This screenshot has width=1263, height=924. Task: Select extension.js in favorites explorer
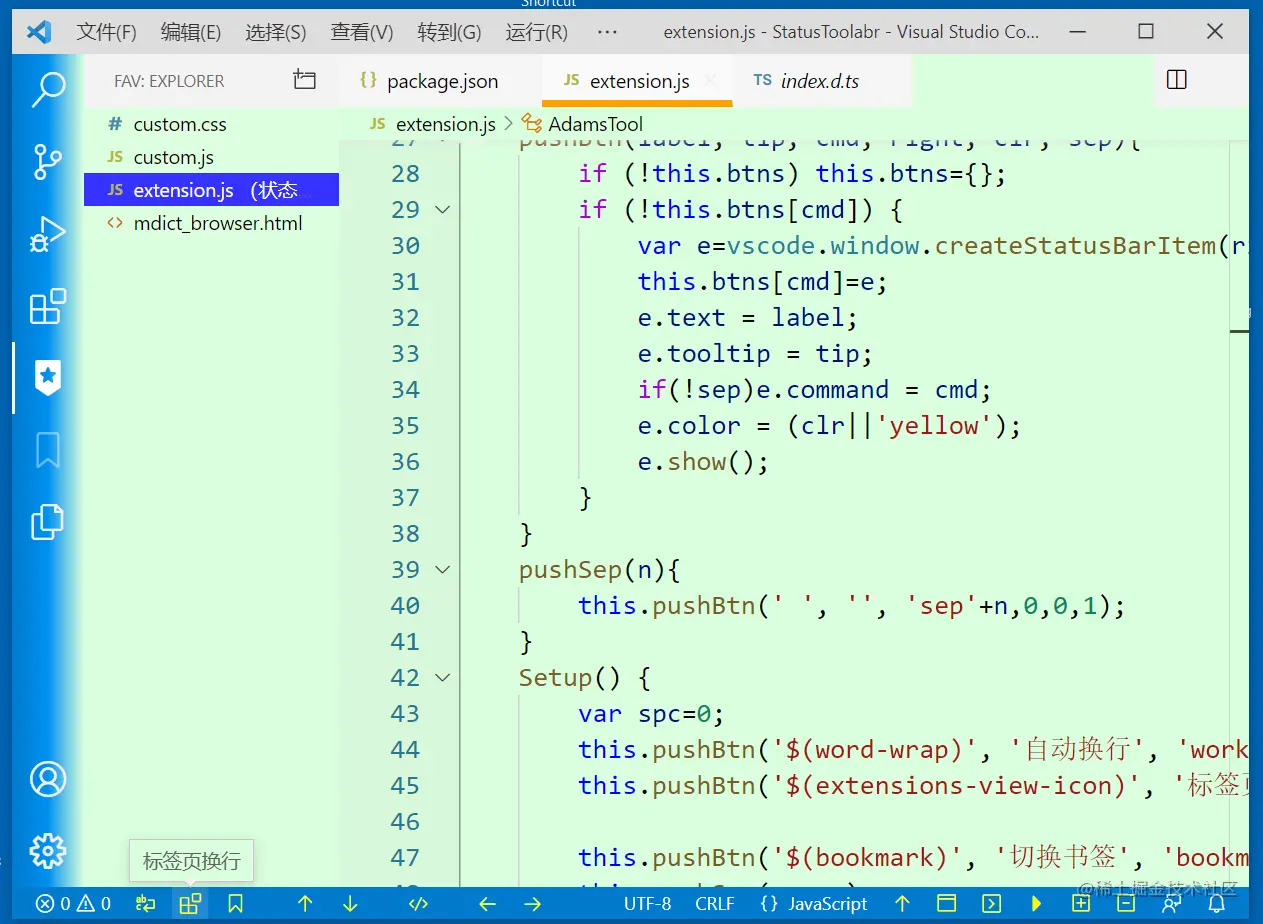211,190
